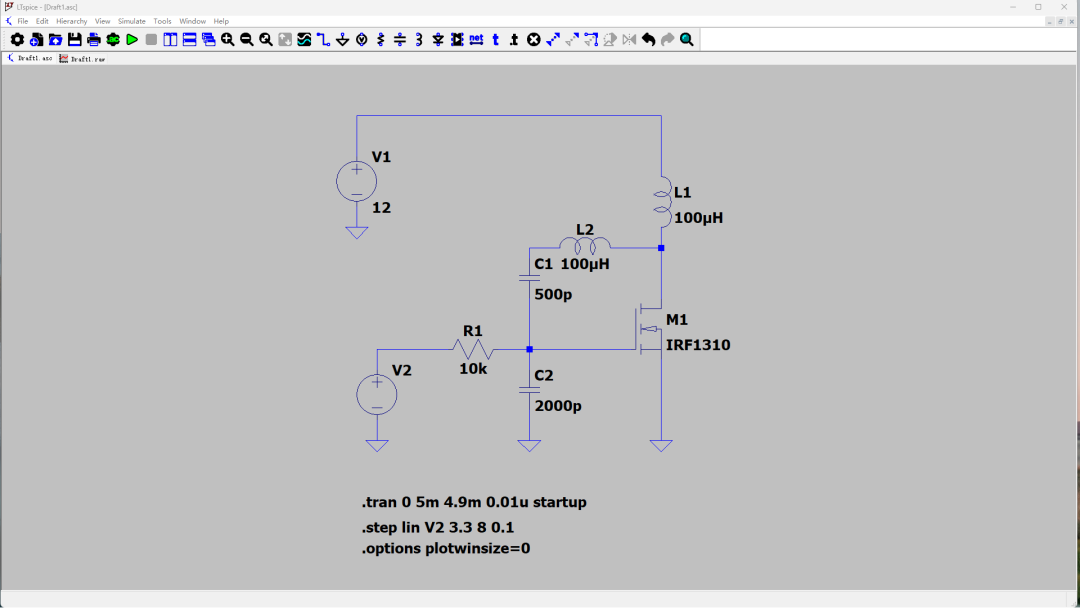Open a file via folder icon
Image resolution: width=1080 pixels, height=608 pixels.
pyautogui.click(x=56, y=40)
